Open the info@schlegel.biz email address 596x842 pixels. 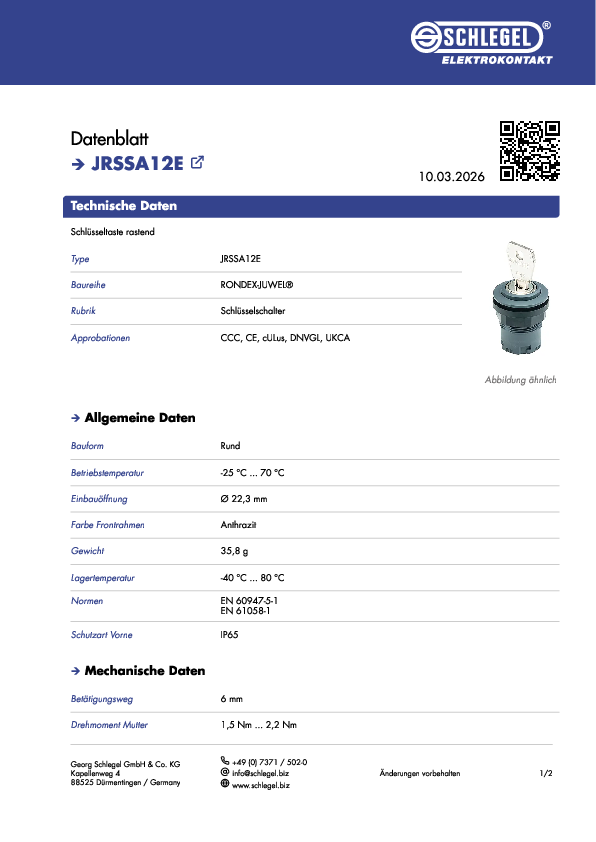pos(260,773)
